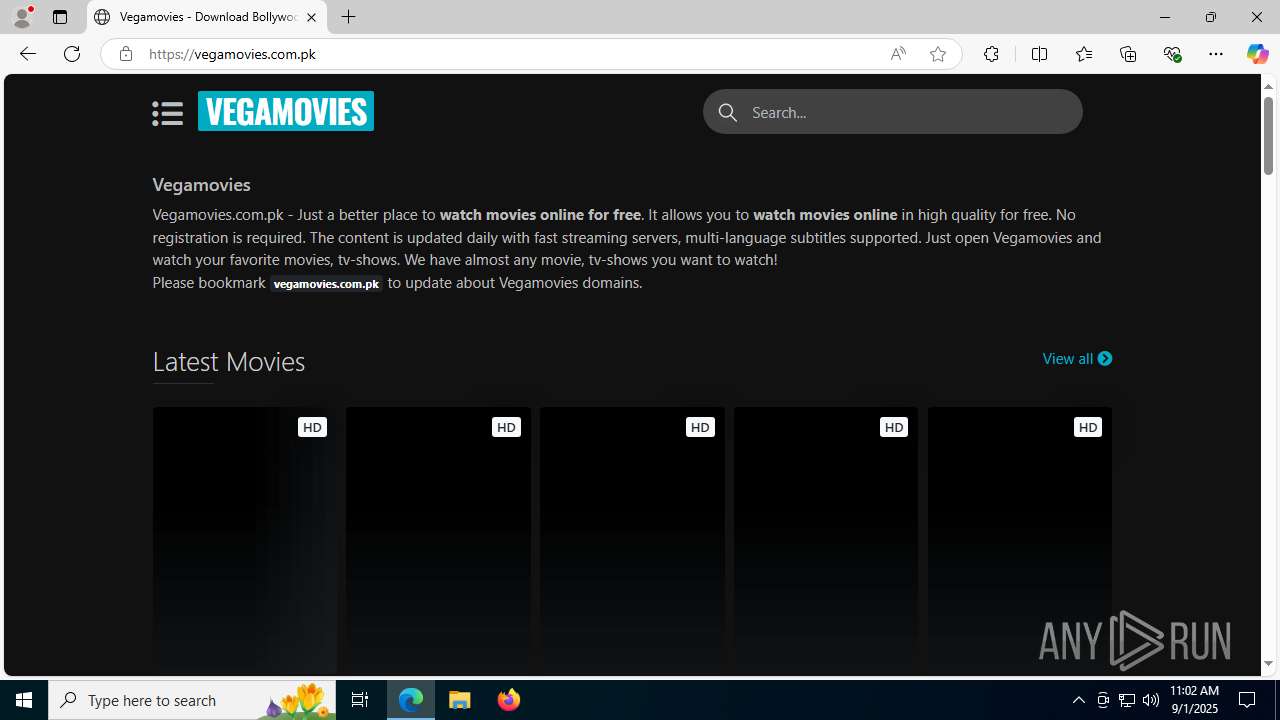Open the fourth Latest Movies poster

pyautogui.click(x=827, y=541)
